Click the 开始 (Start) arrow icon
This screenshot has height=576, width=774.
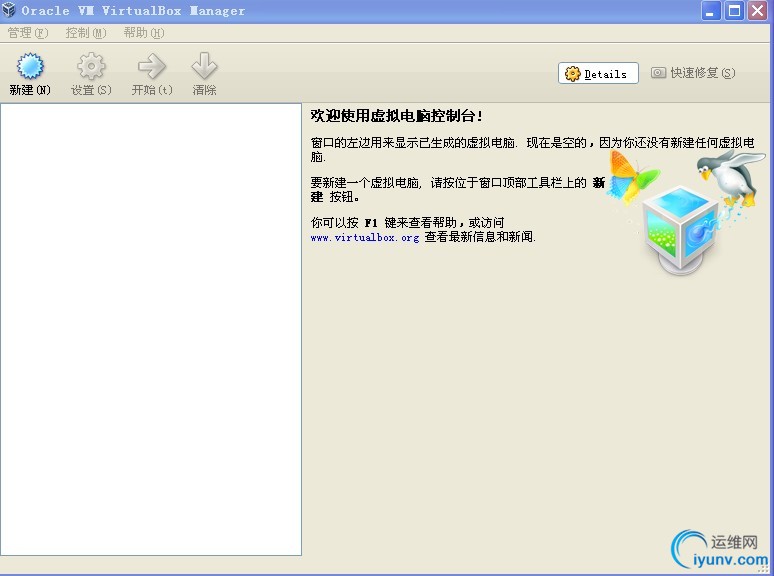pos(152,66)
